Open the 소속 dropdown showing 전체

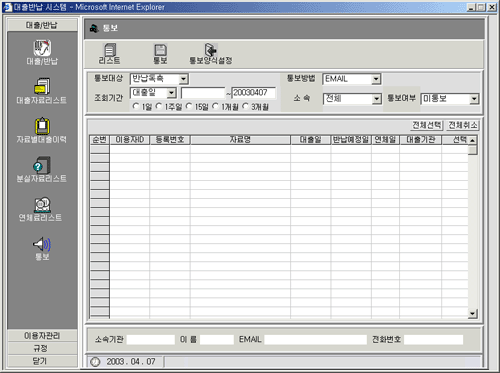352,99
